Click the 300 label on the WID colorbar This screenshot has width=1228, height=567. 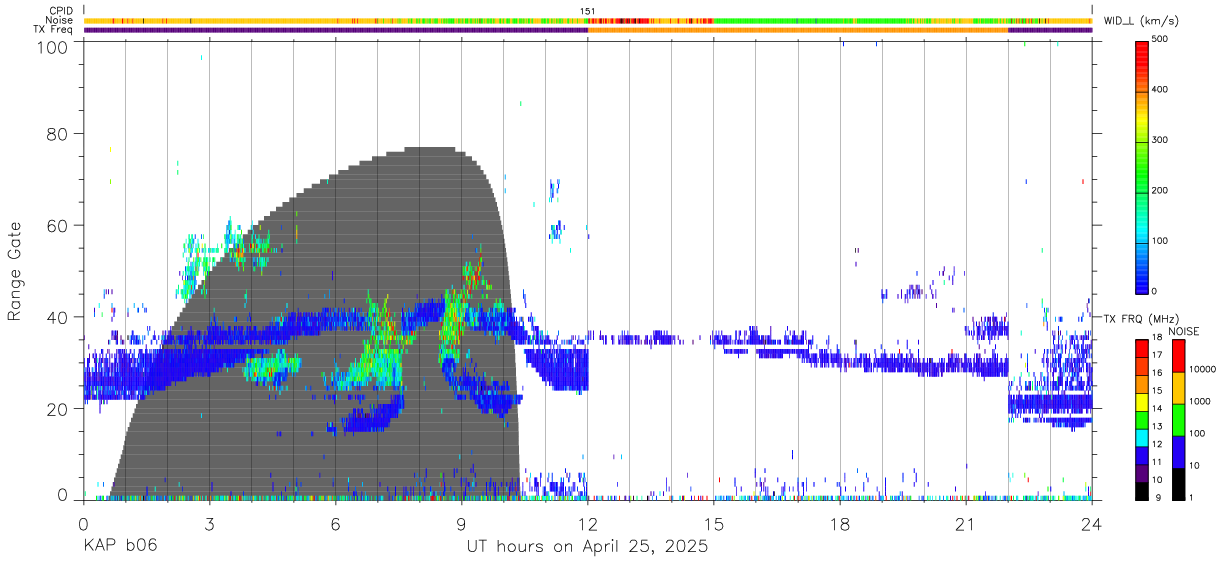click(1161, 140)
